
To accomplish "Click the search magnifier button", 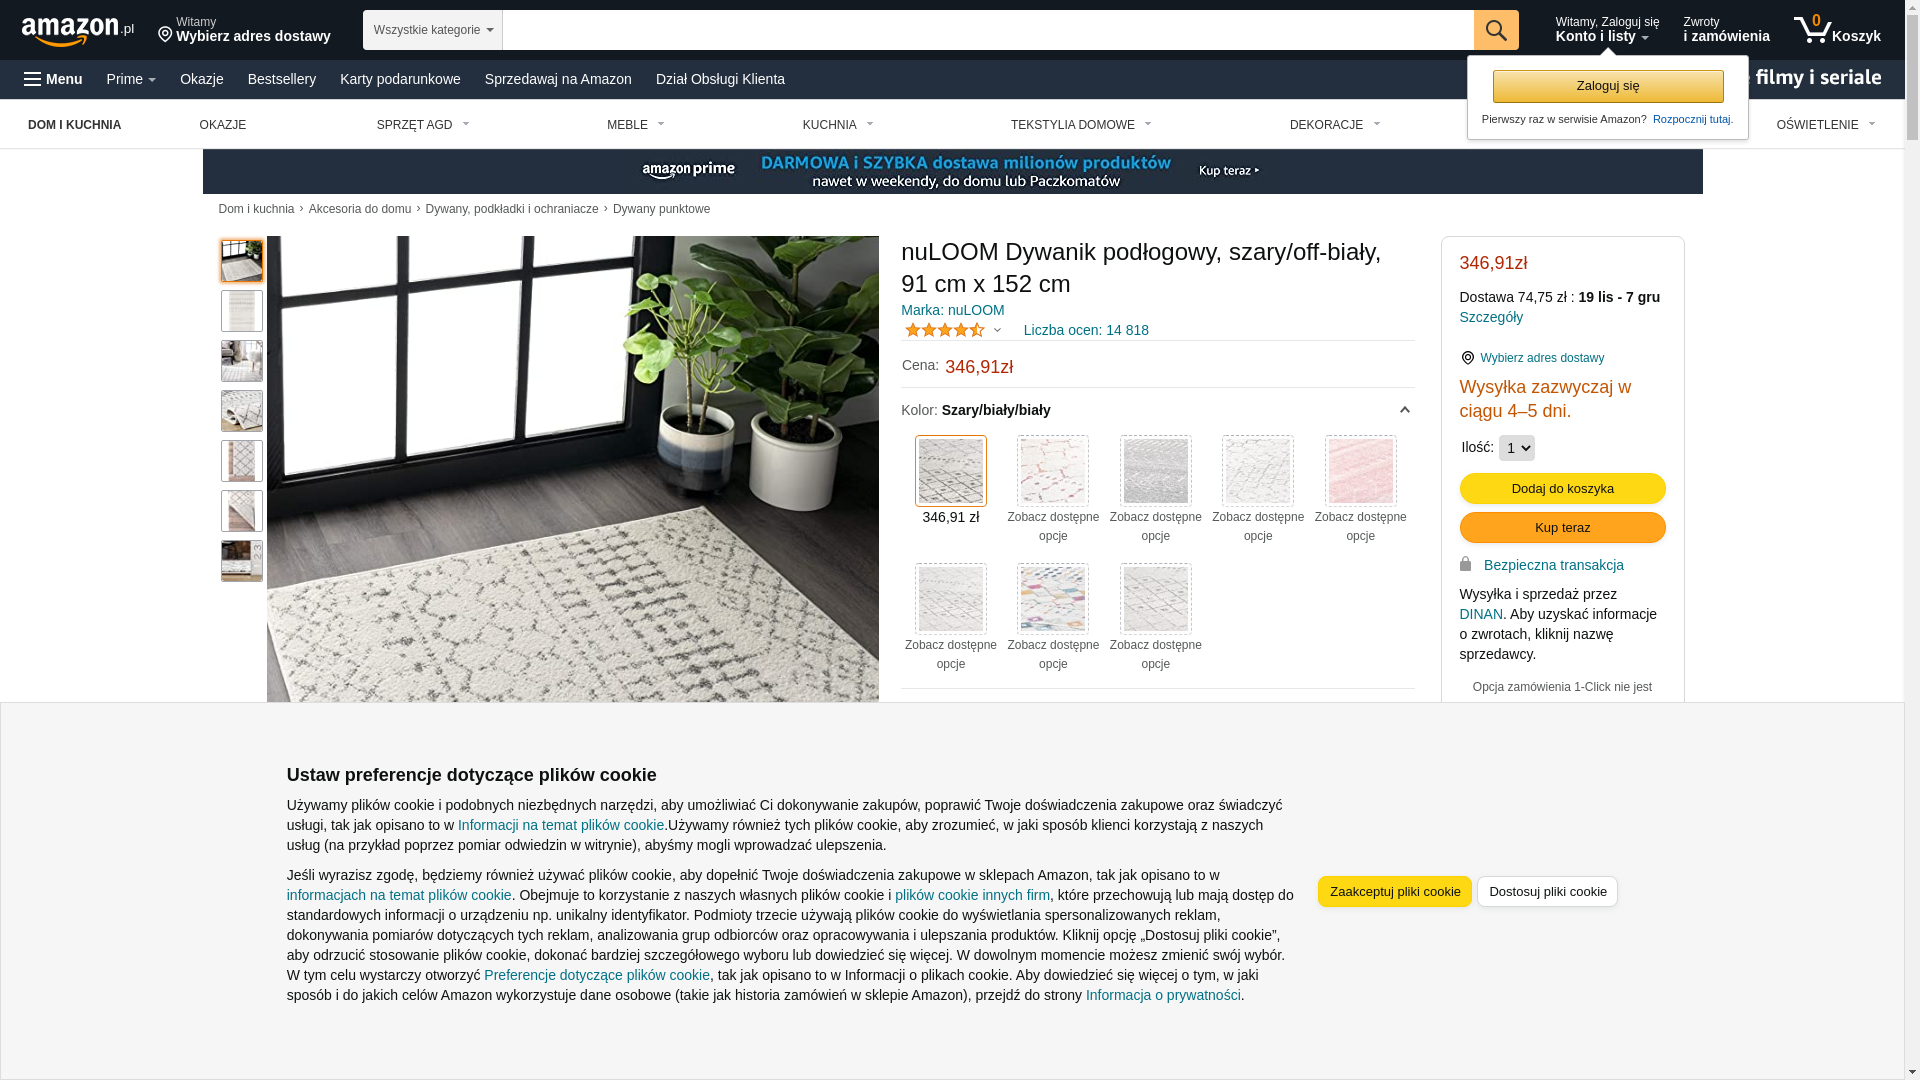I will click(1496, 30).
